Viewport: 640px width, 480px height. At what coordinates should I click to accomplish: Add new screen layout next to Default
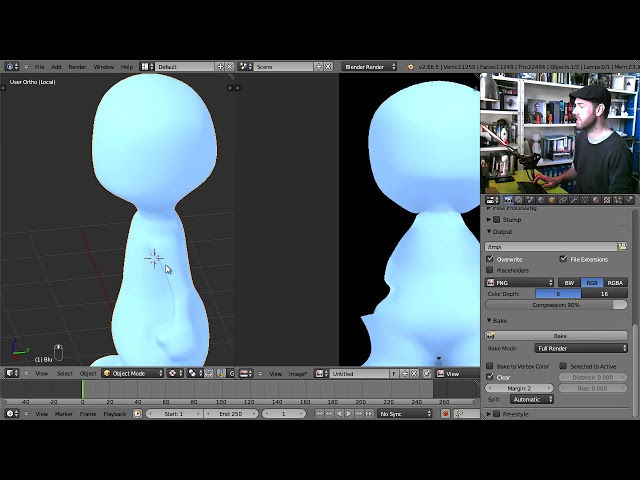tap(220, 67)
